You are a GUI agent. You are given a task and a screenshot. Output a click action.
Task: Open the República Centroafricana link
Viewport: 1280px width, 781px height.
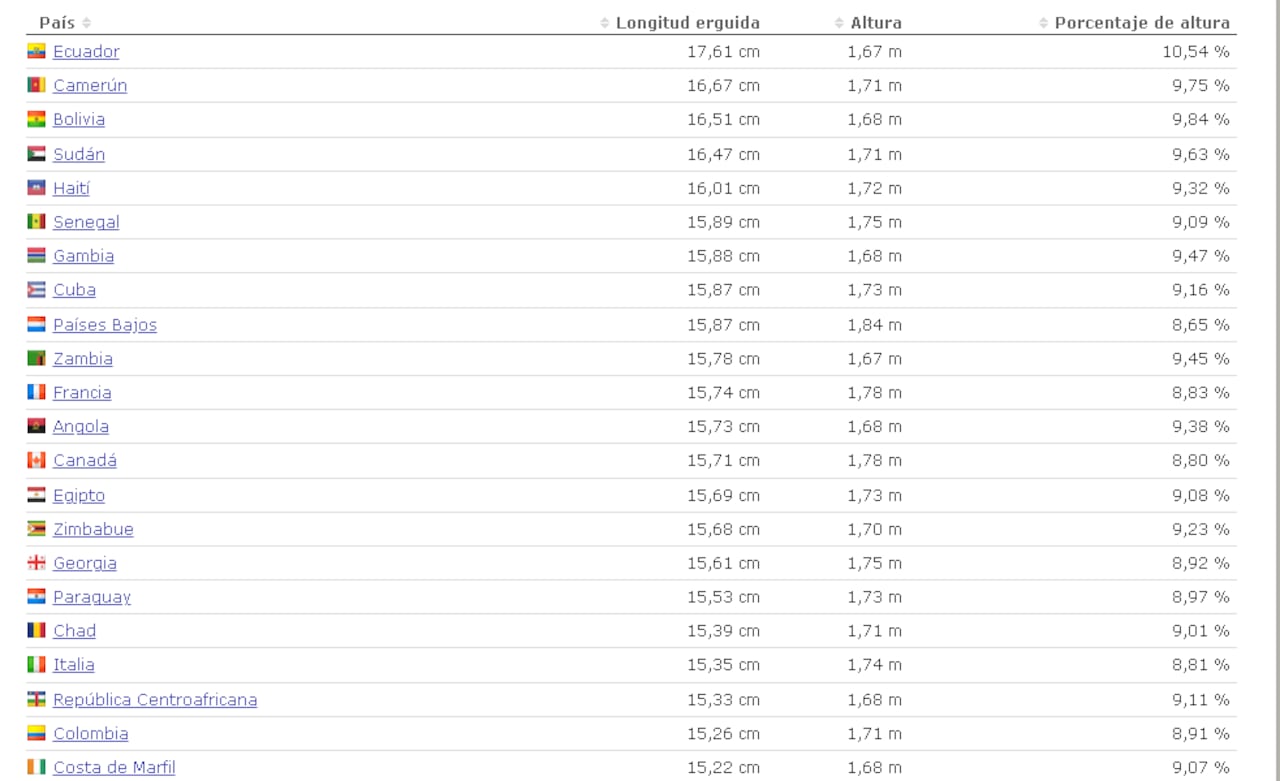point(155,699)
